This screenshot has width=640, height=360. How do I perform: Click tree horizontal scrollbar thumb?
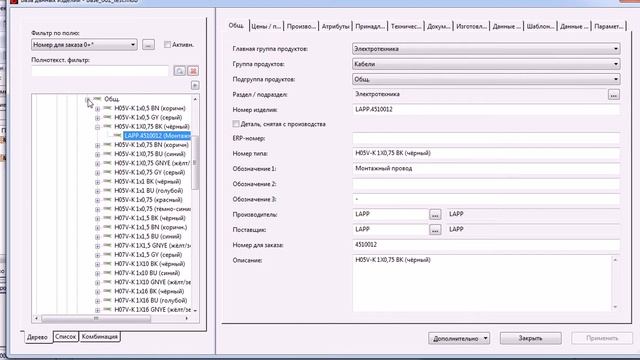[x=96, y=318]
